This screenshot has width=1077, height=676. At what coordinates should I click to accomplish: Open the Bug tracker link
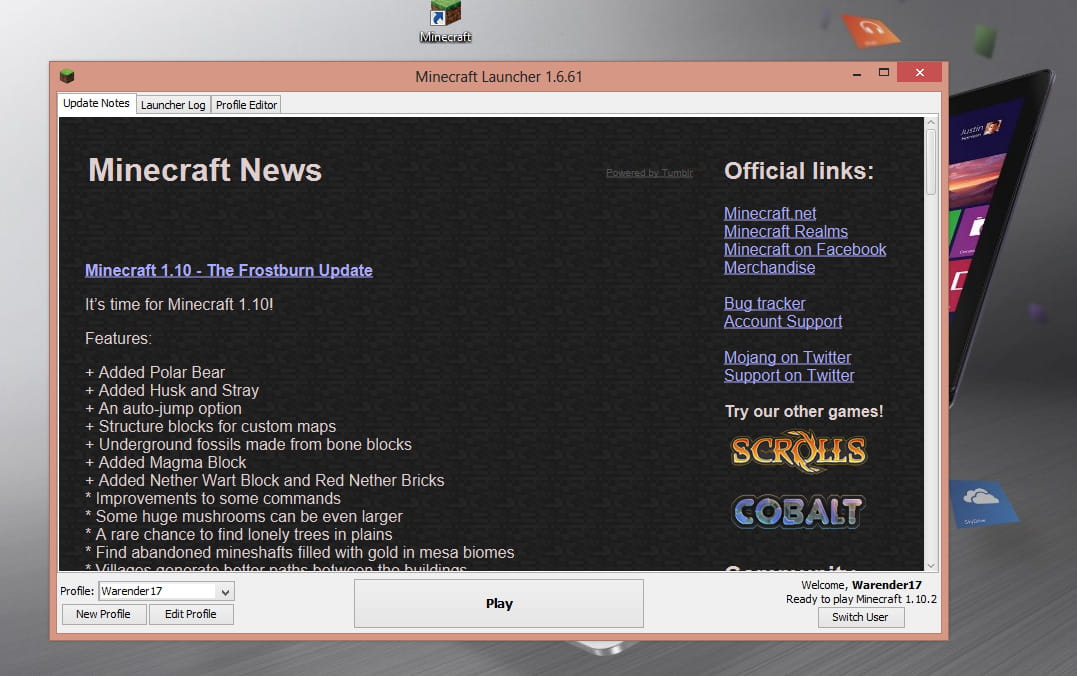(x=764, y=303)
